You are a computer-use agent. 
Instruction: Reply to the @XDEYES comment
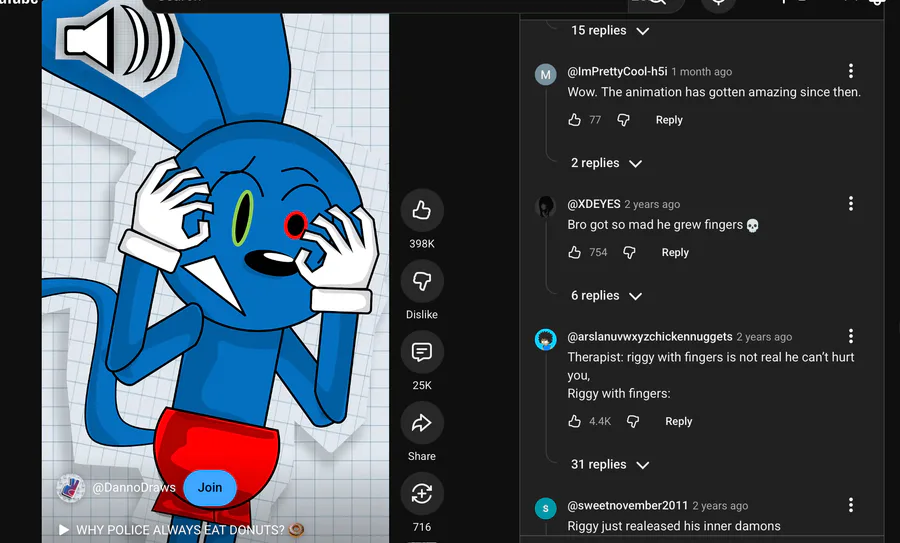click(675, 253)
